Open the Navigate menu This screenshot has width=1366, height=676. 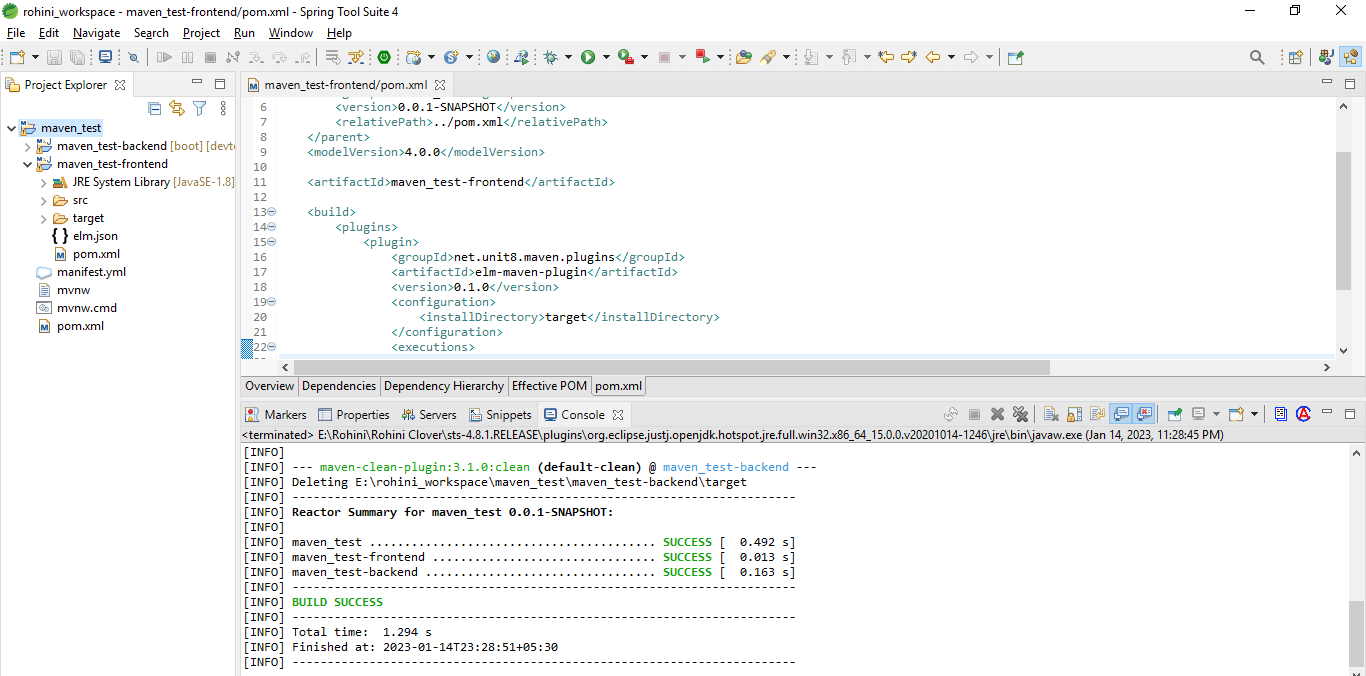click(96, 33)
